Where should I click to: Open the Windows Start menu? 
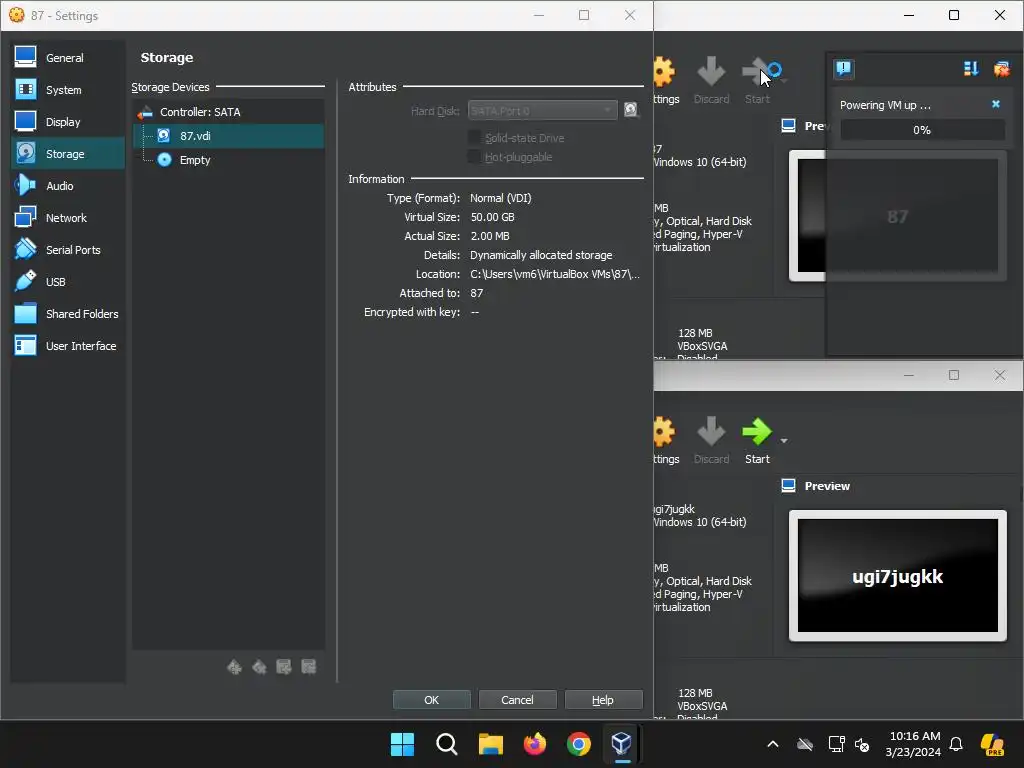402,744
